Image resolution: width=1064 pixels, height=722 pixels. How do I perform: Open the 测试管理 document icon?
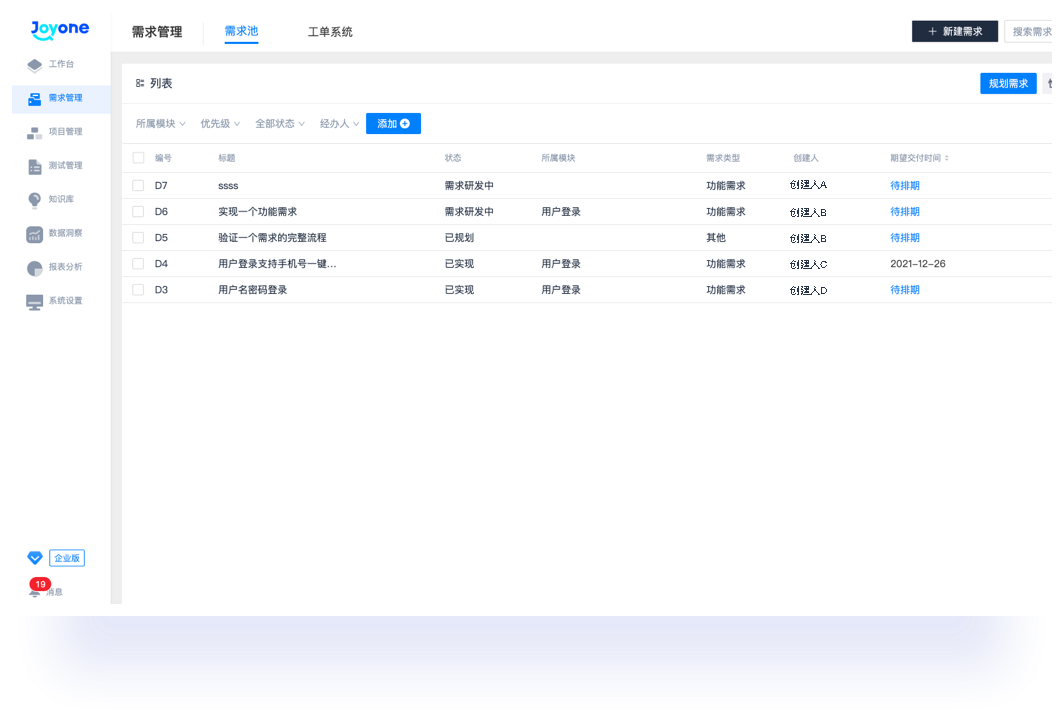pyautogui.click(x=35, y=166)
